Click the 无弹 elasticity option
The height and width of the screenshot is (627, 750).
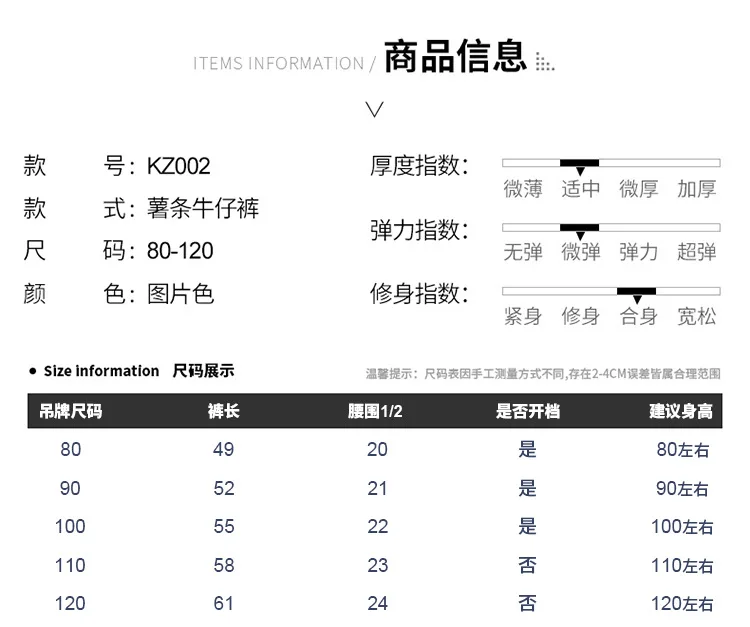pos(523,252)
